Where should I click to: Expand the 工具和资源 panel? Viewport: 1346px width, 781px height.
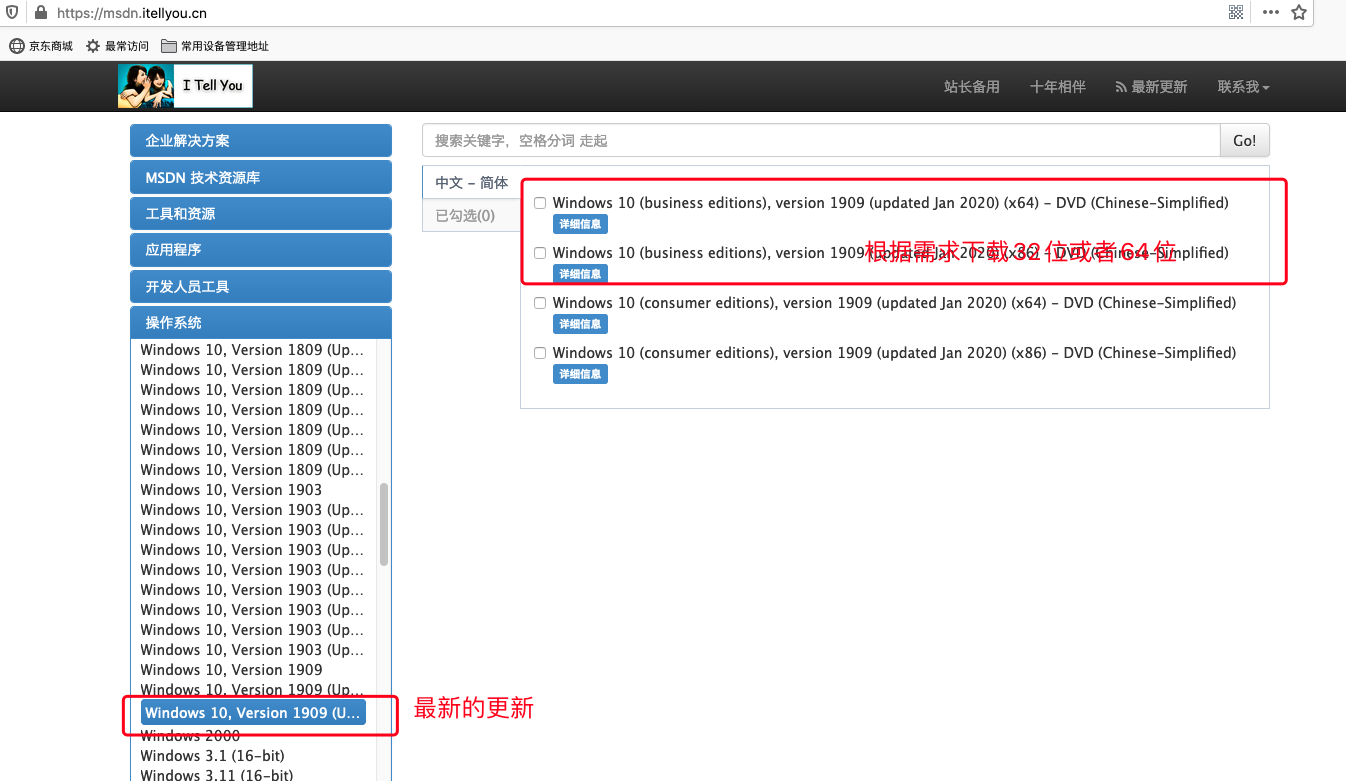(261, 214)
